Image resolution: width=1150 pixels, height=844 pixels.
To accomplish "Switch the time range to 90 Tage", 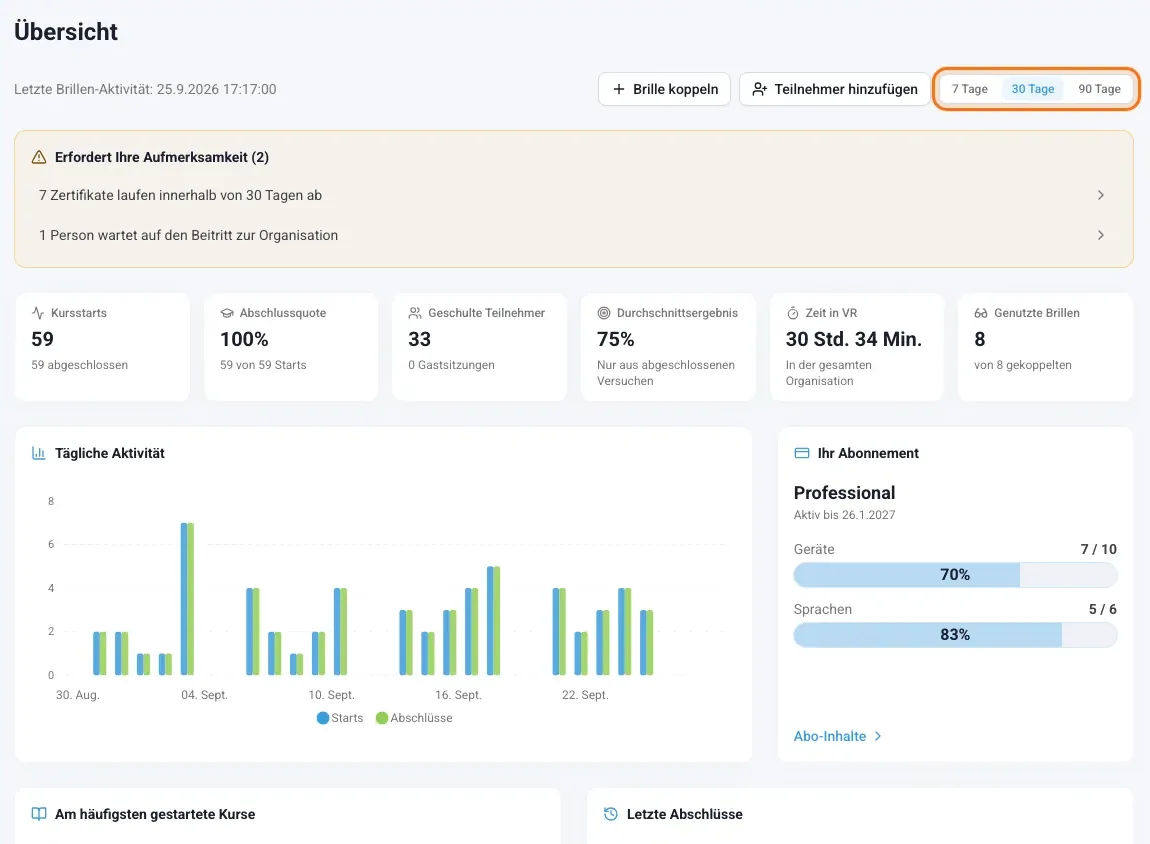I will click(x=1099, y=89).
